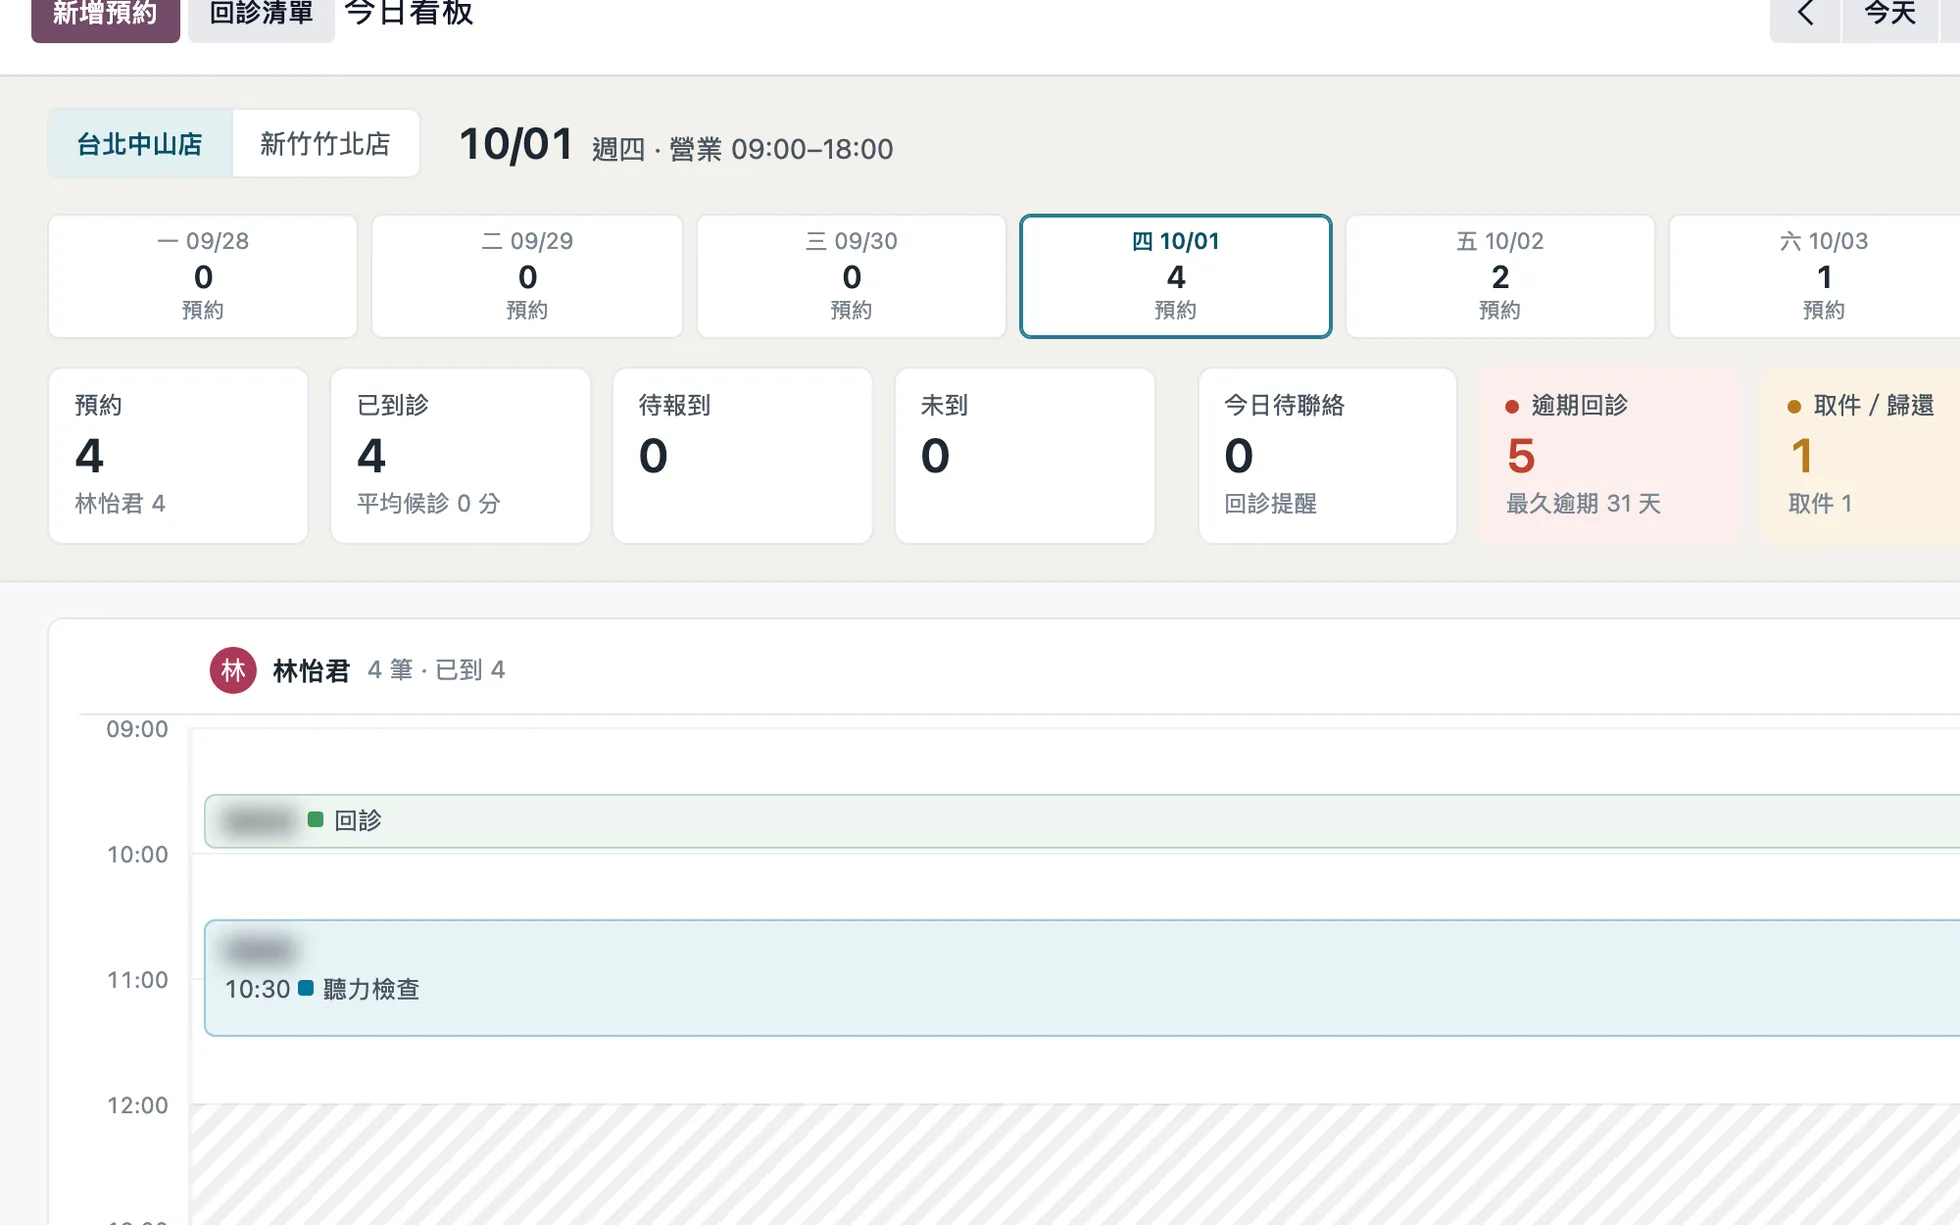This screenshot has height=1225, width=1960.
Task: Click the 最久逾期 31 天 text
Action: 1583,503
